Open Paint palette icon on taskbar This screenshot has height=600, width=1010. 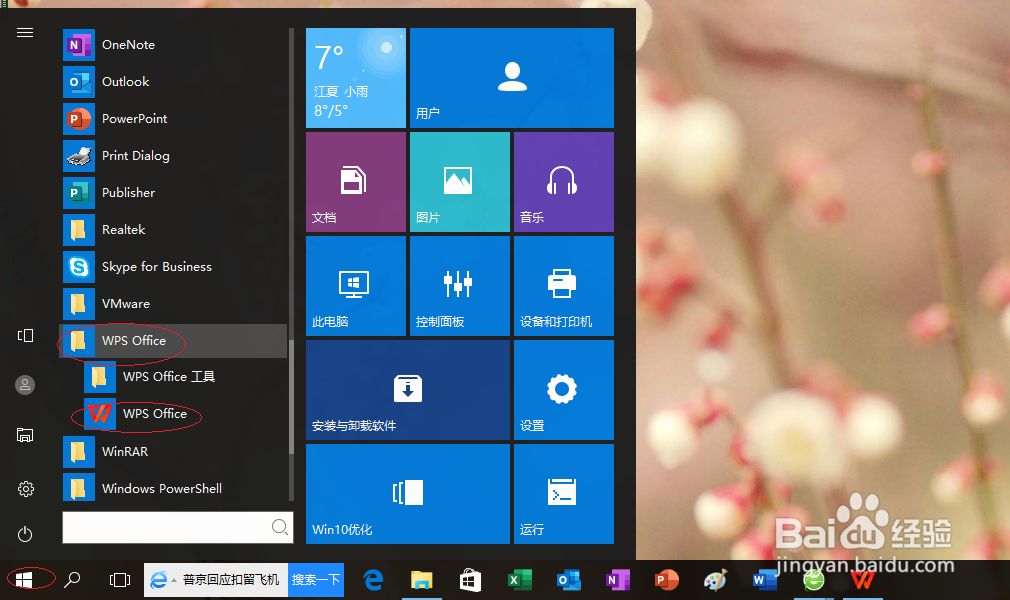[715, 580]
